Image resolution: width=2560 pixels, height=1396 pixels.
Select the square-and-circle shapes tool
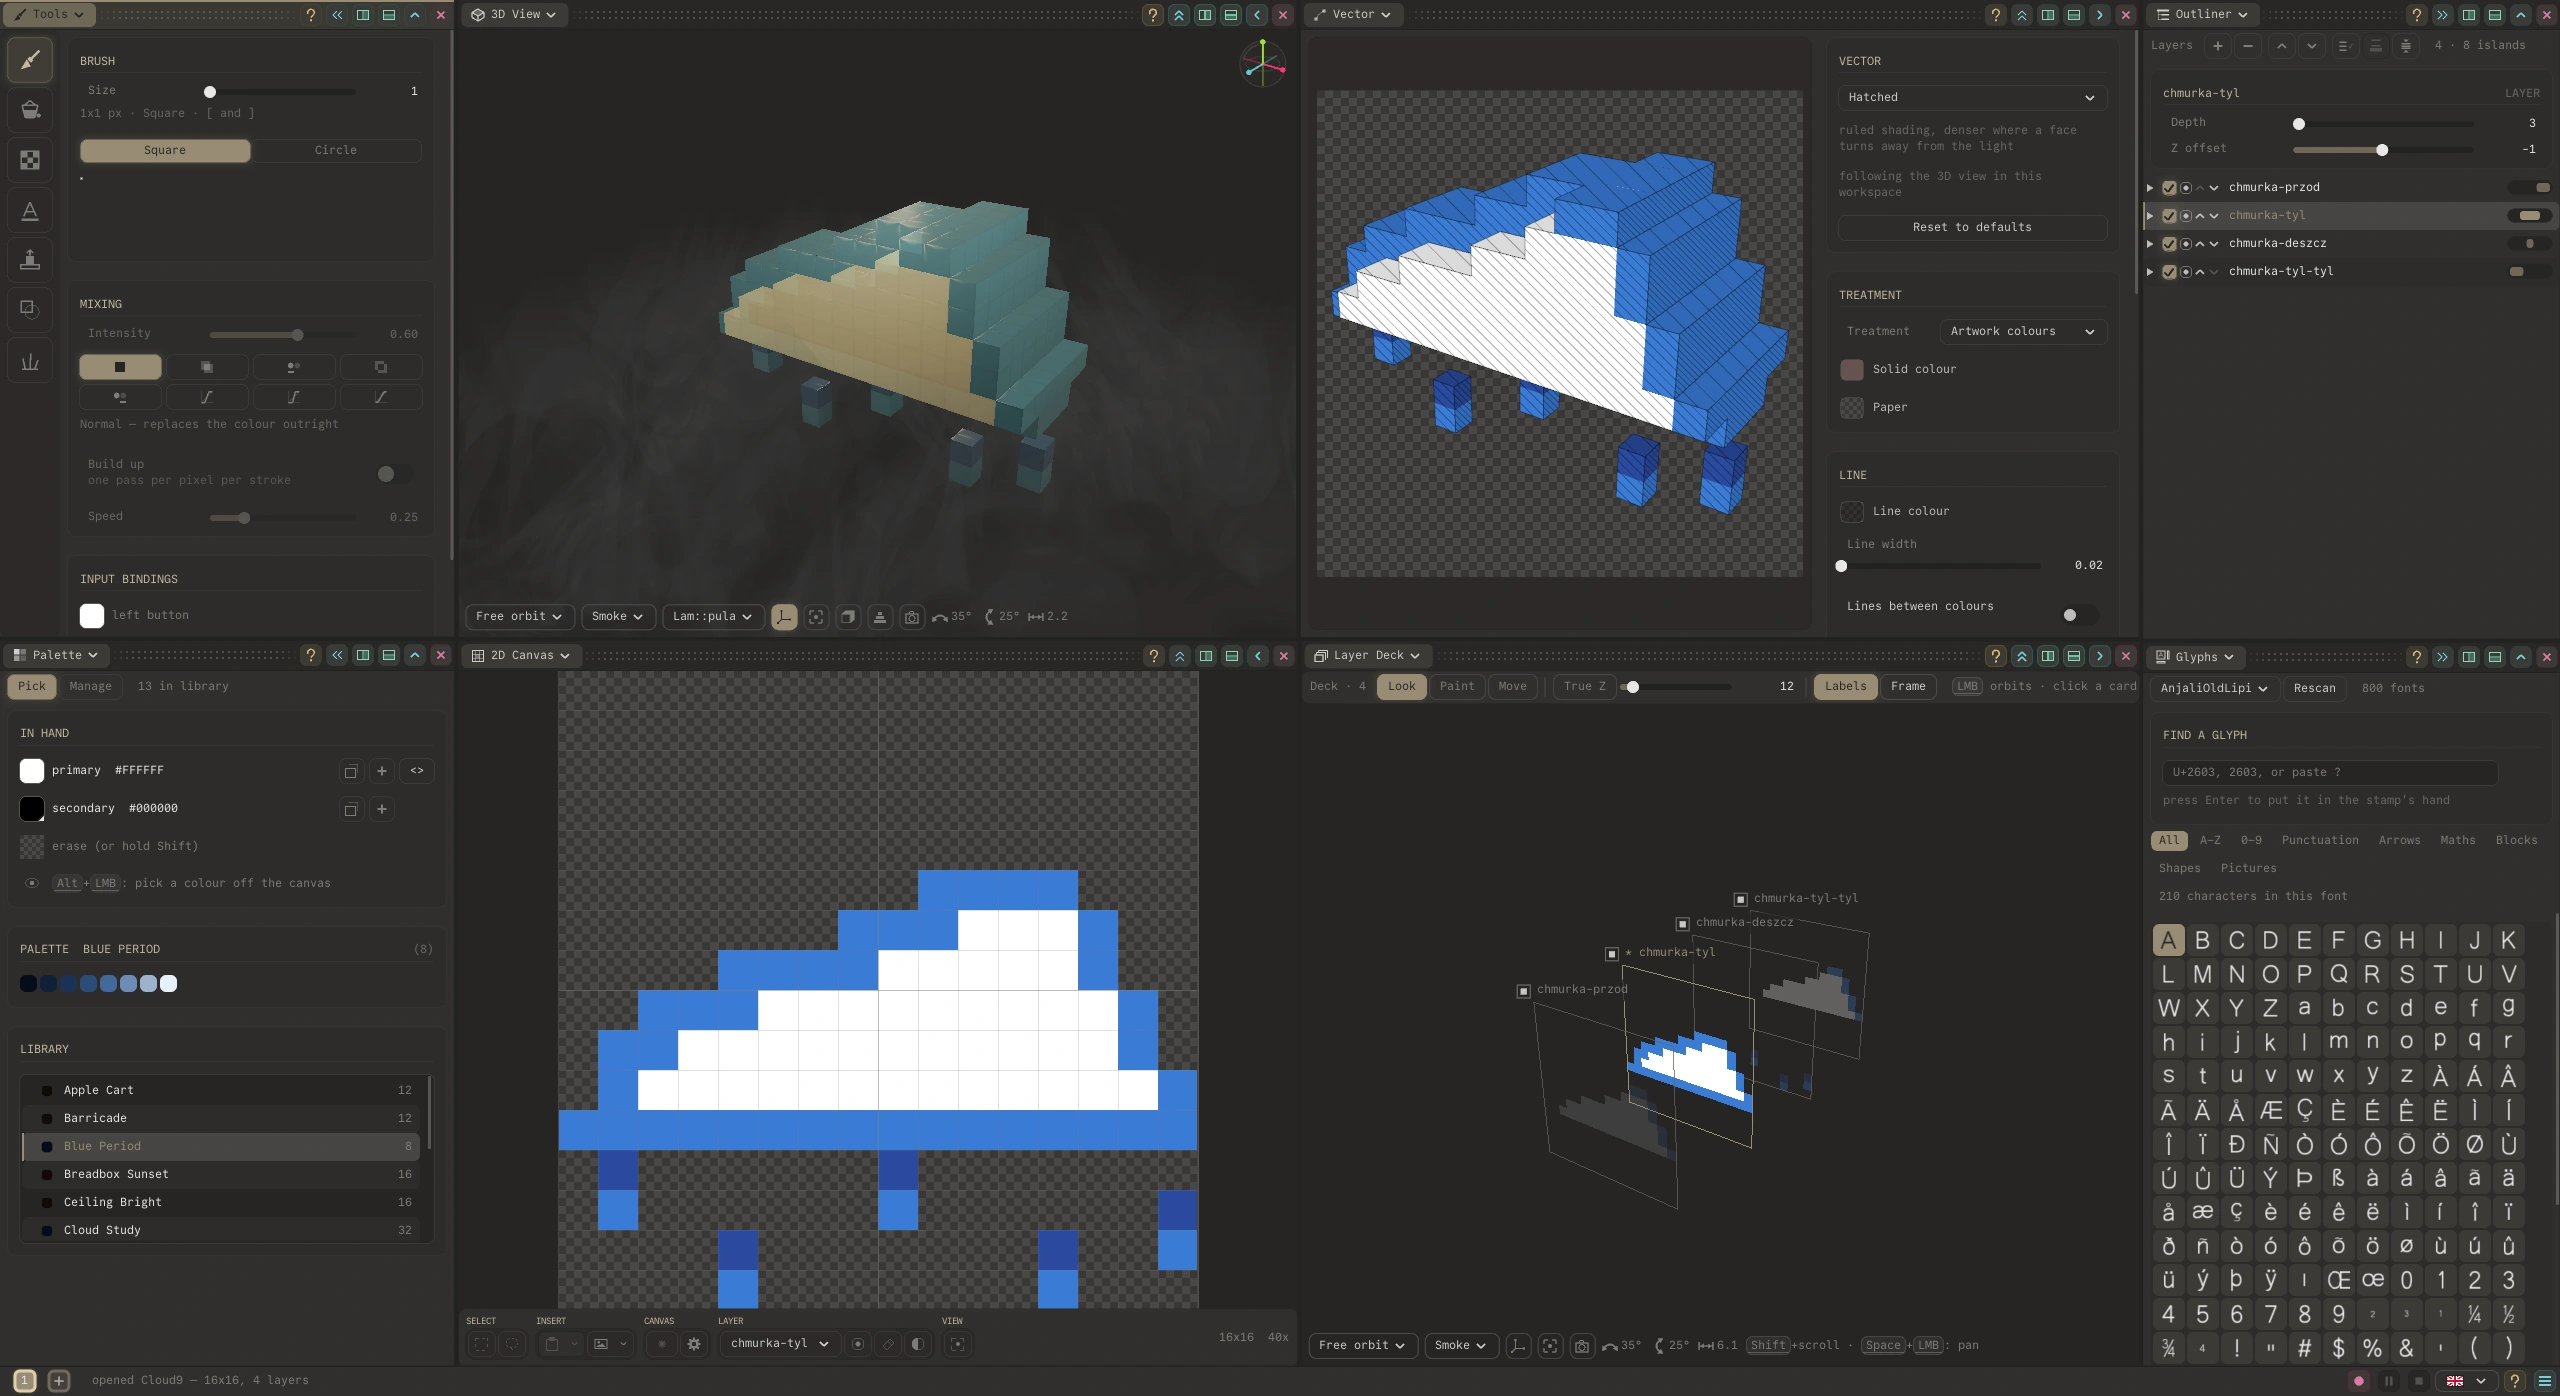[x=30, y=309]
